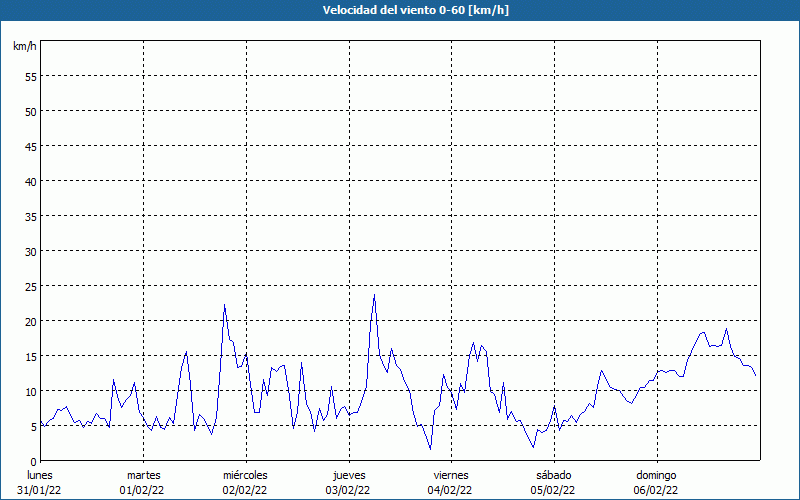Viewport: 800px width, 500px height.
Task: Click the '10' y-axis value
Action: (31, 392)
